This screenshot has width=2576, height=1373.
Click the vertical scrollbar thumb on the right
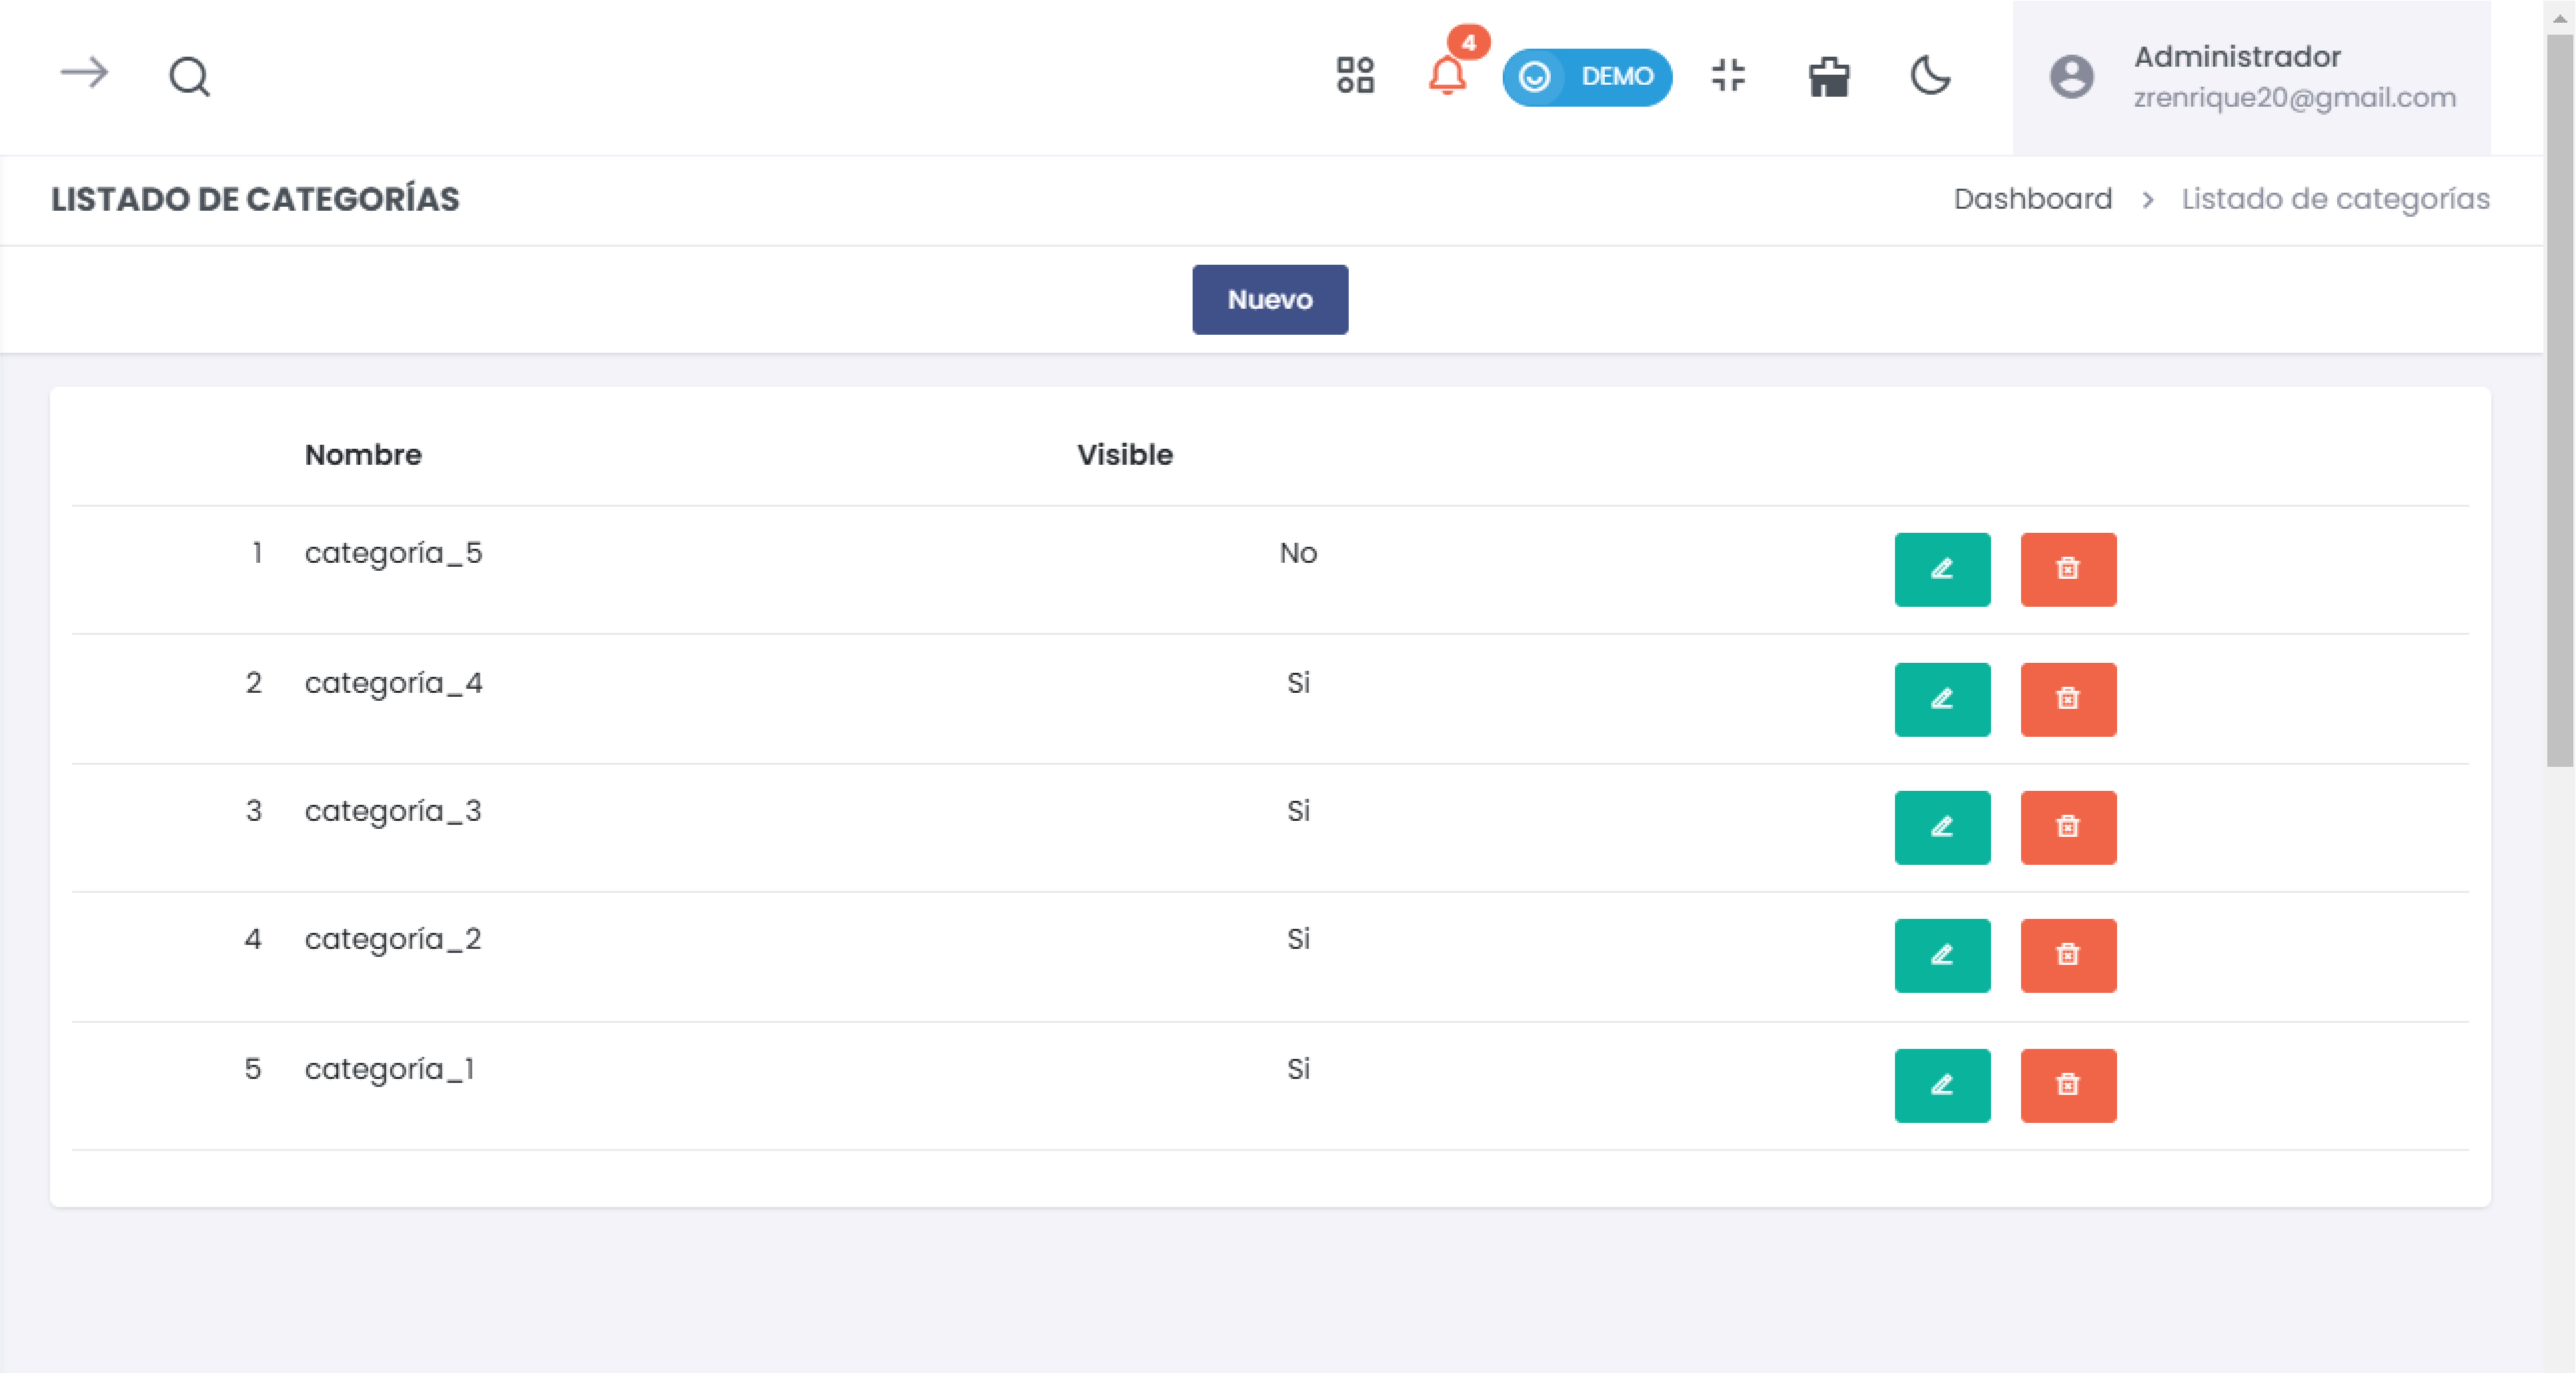click(2559, 400)
